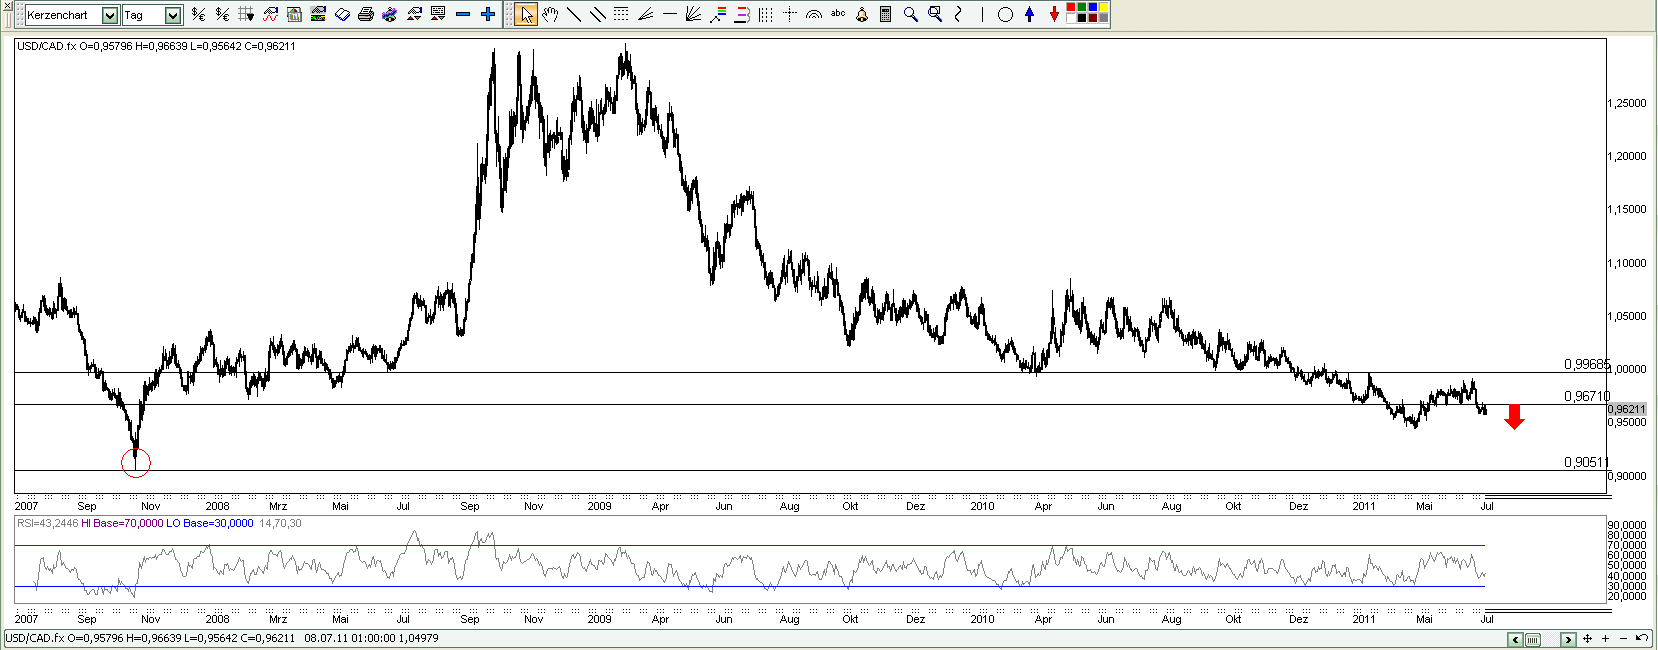Select the arrow pointer tool
The width and height of the screenshot is (1658, 650).
click(526, 14)
